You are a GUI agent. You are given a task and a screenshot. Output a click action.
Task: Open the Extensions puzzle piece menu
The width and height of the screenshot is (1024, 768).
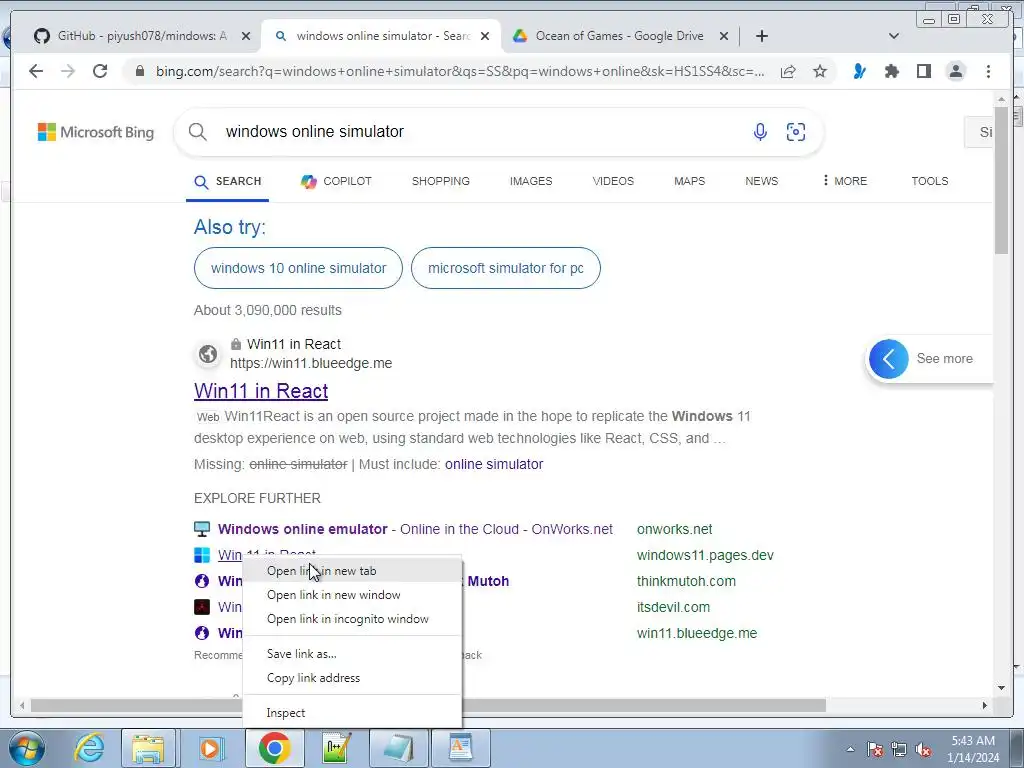tap(891, 71)
